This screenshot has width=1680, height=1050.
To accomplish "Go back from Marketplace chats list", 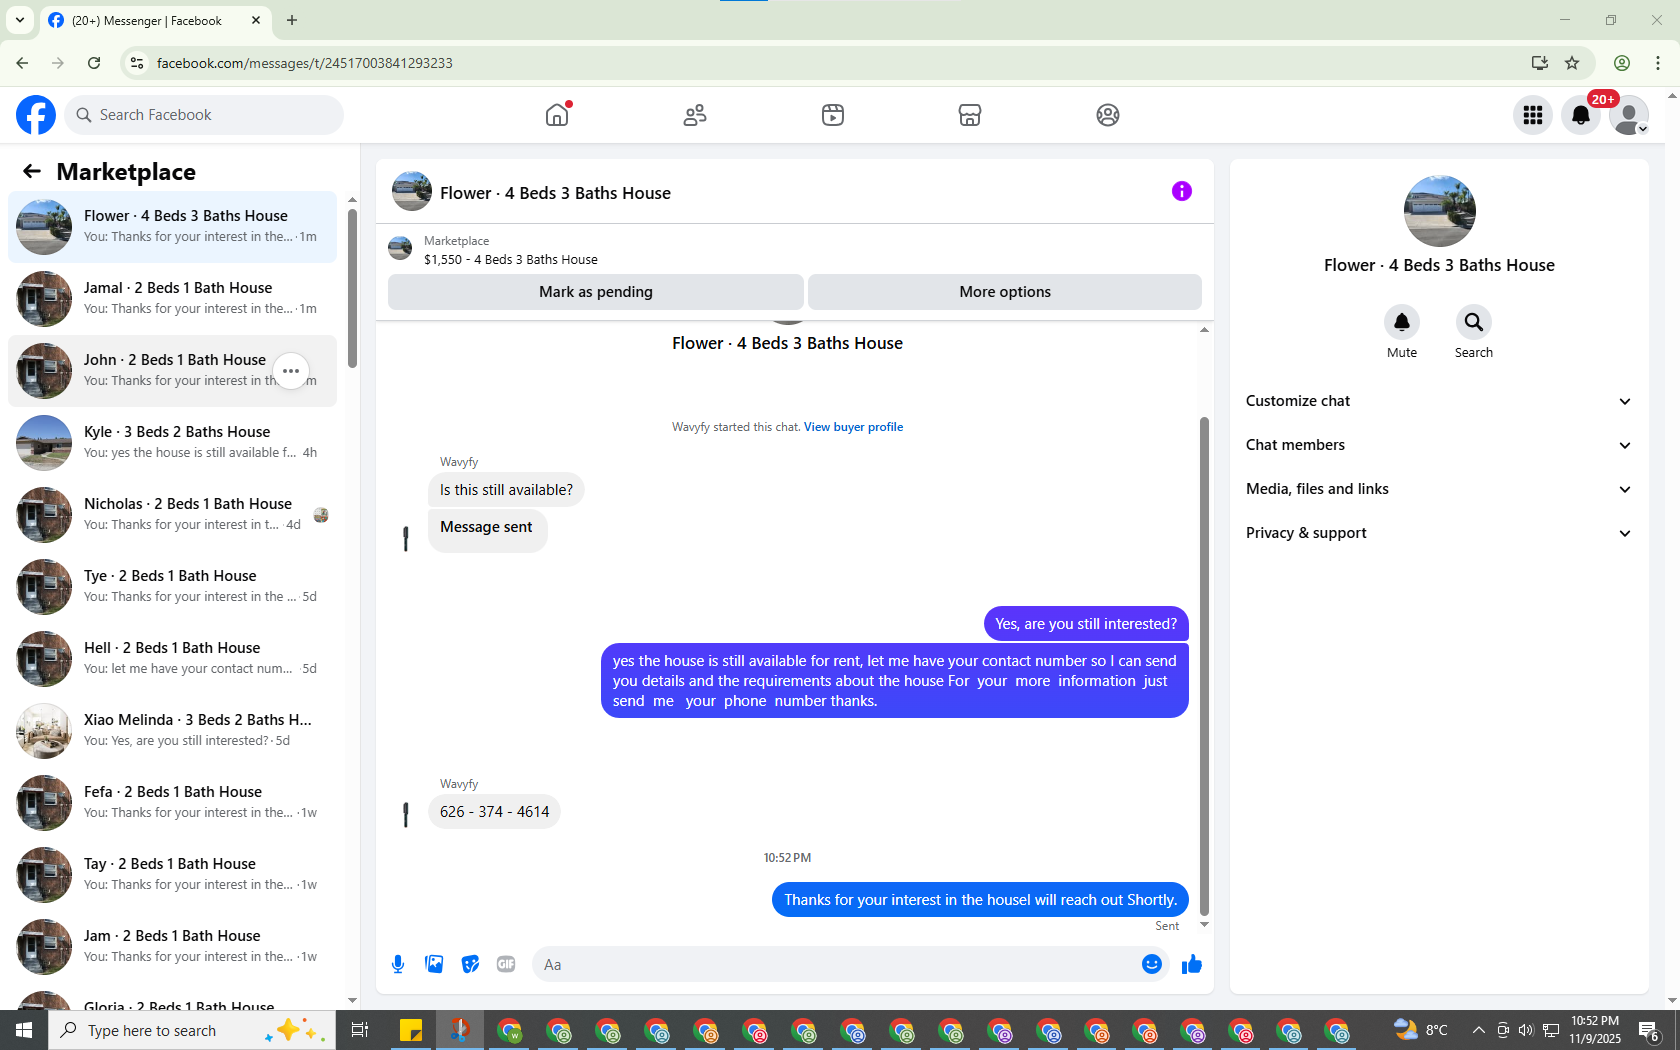I will (32, 171).
